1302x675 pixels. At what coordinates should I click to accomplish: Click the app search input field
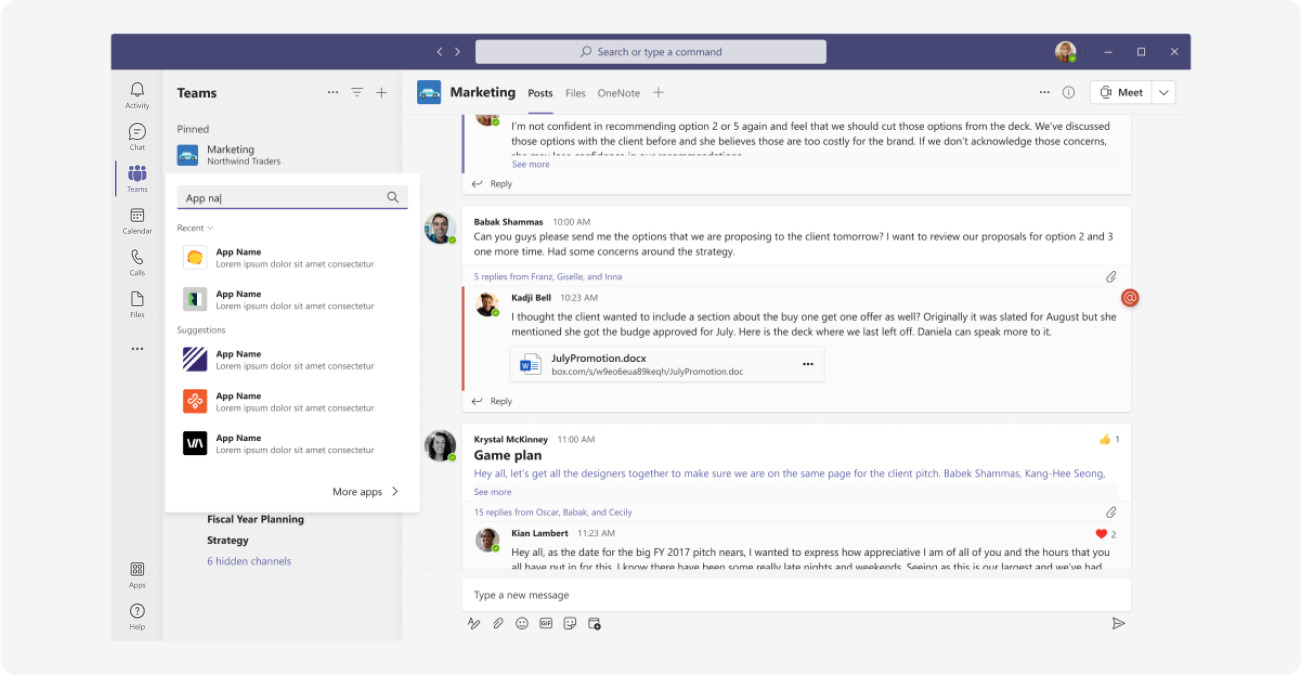(292, 198)
